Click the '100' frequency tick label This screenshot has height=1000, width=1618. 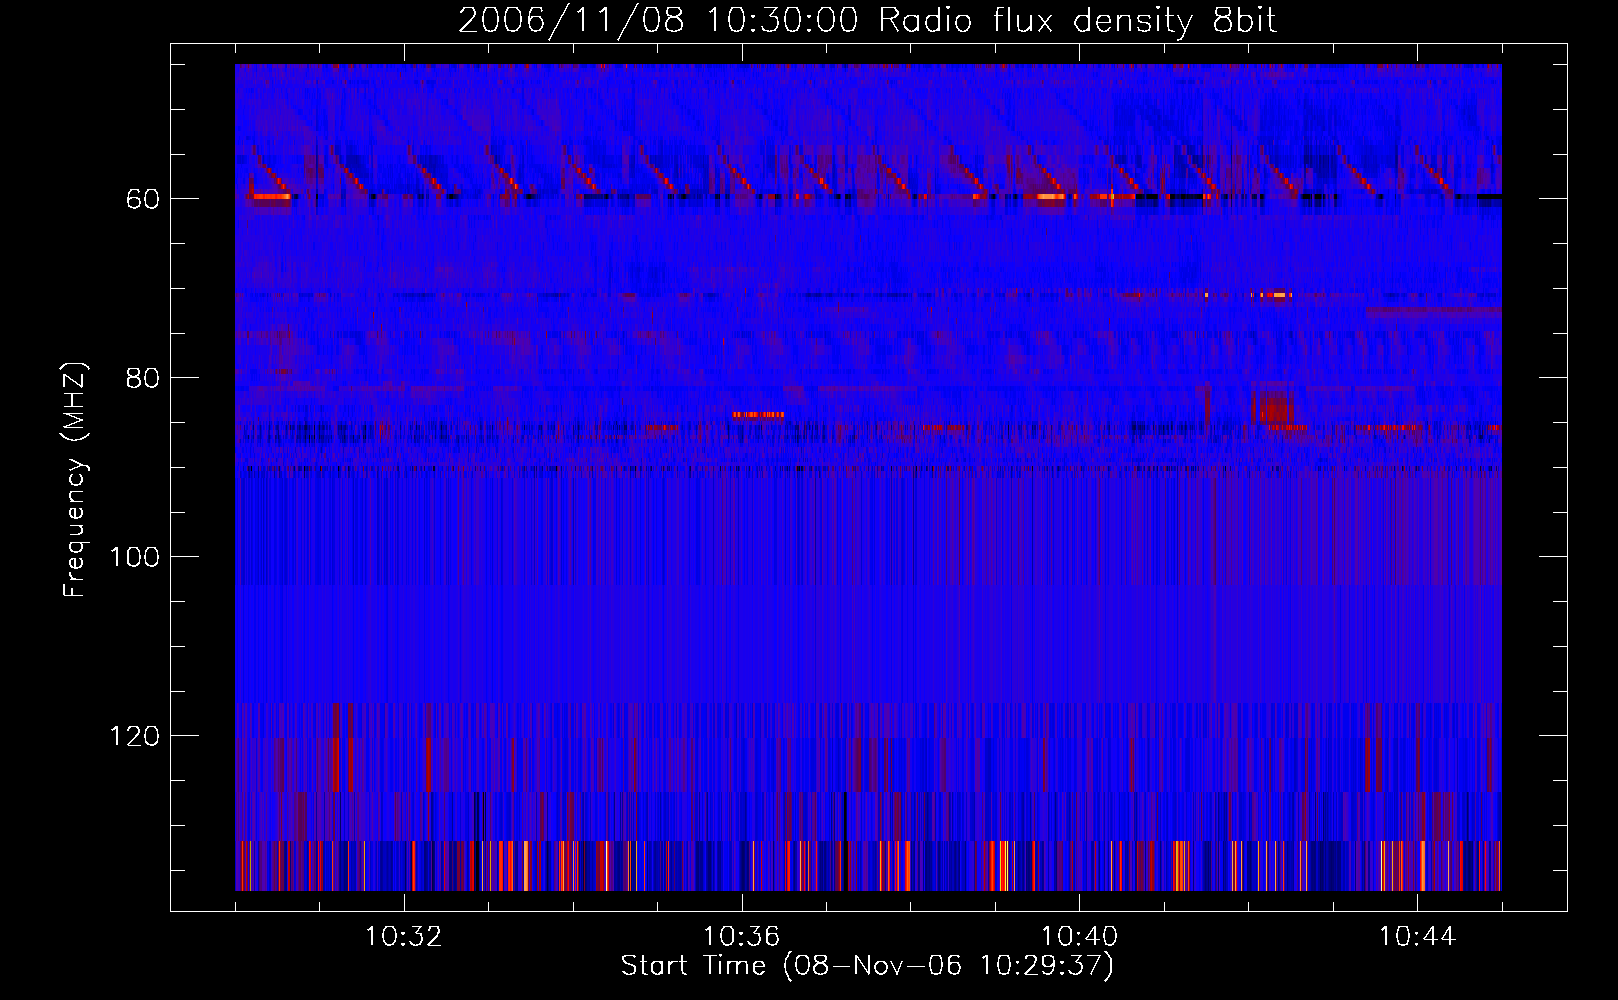point(134,557)
